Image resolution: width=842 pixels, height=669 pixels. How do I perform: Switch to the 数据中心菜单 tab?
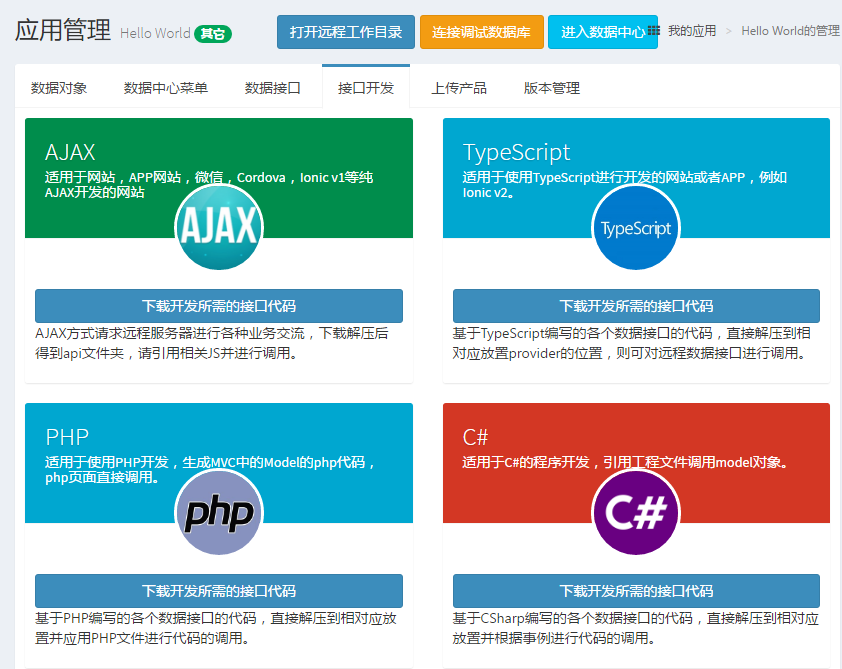click(165, 88)
